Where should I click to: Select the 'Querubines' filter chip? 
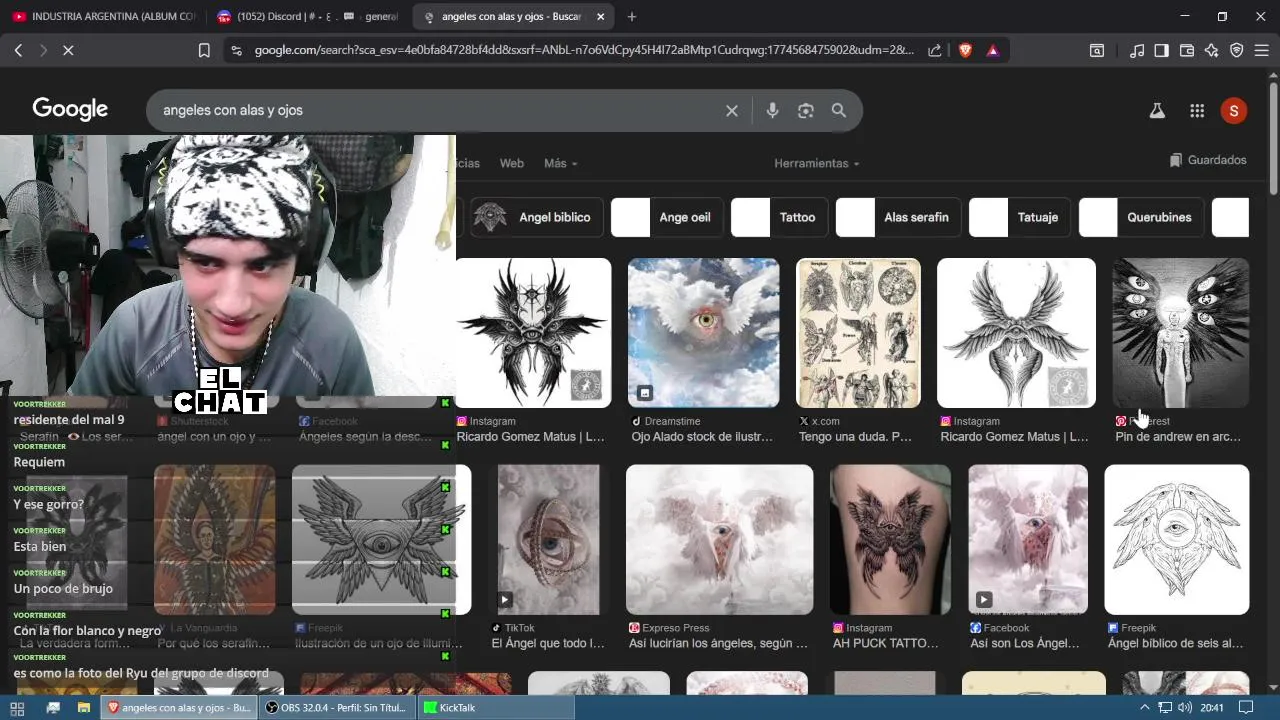1141,217
